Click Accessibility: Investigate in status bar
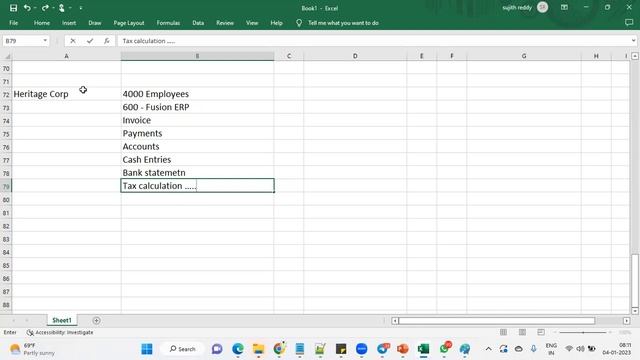640x360 pixels. 60,332
